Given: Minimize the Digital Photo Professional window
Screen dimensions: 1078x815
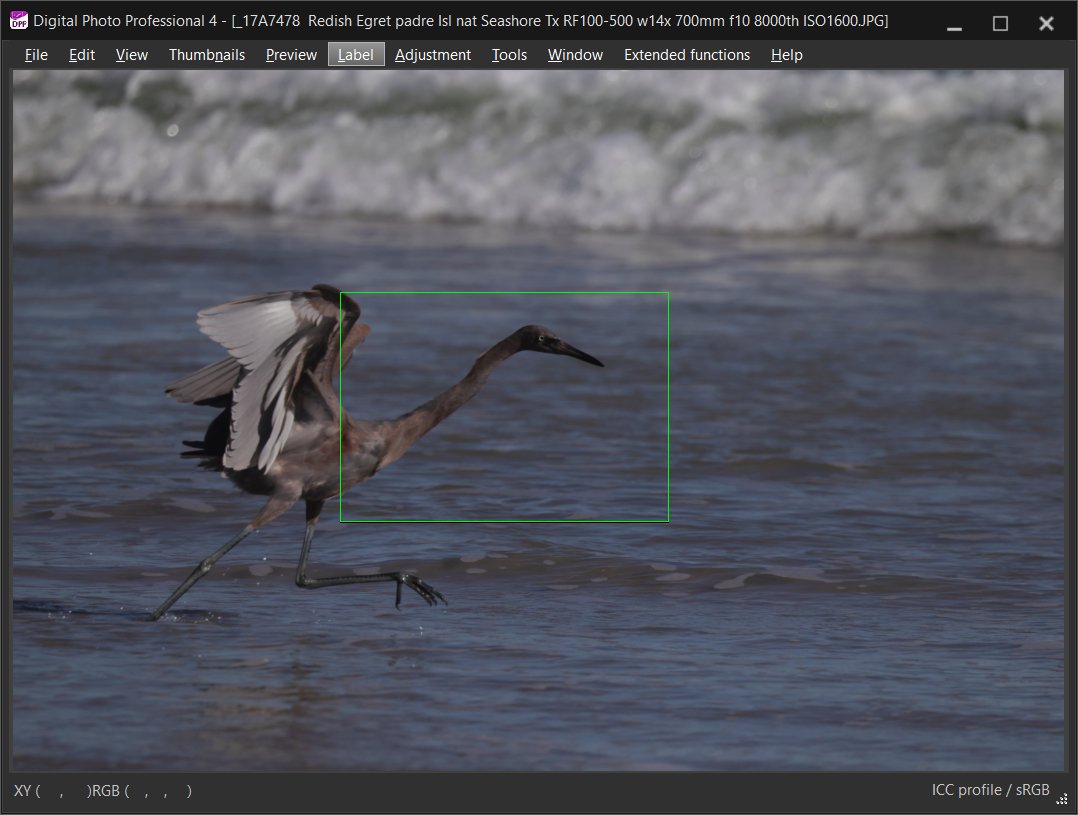Looking at the screenshot, I should pos(953,22).
